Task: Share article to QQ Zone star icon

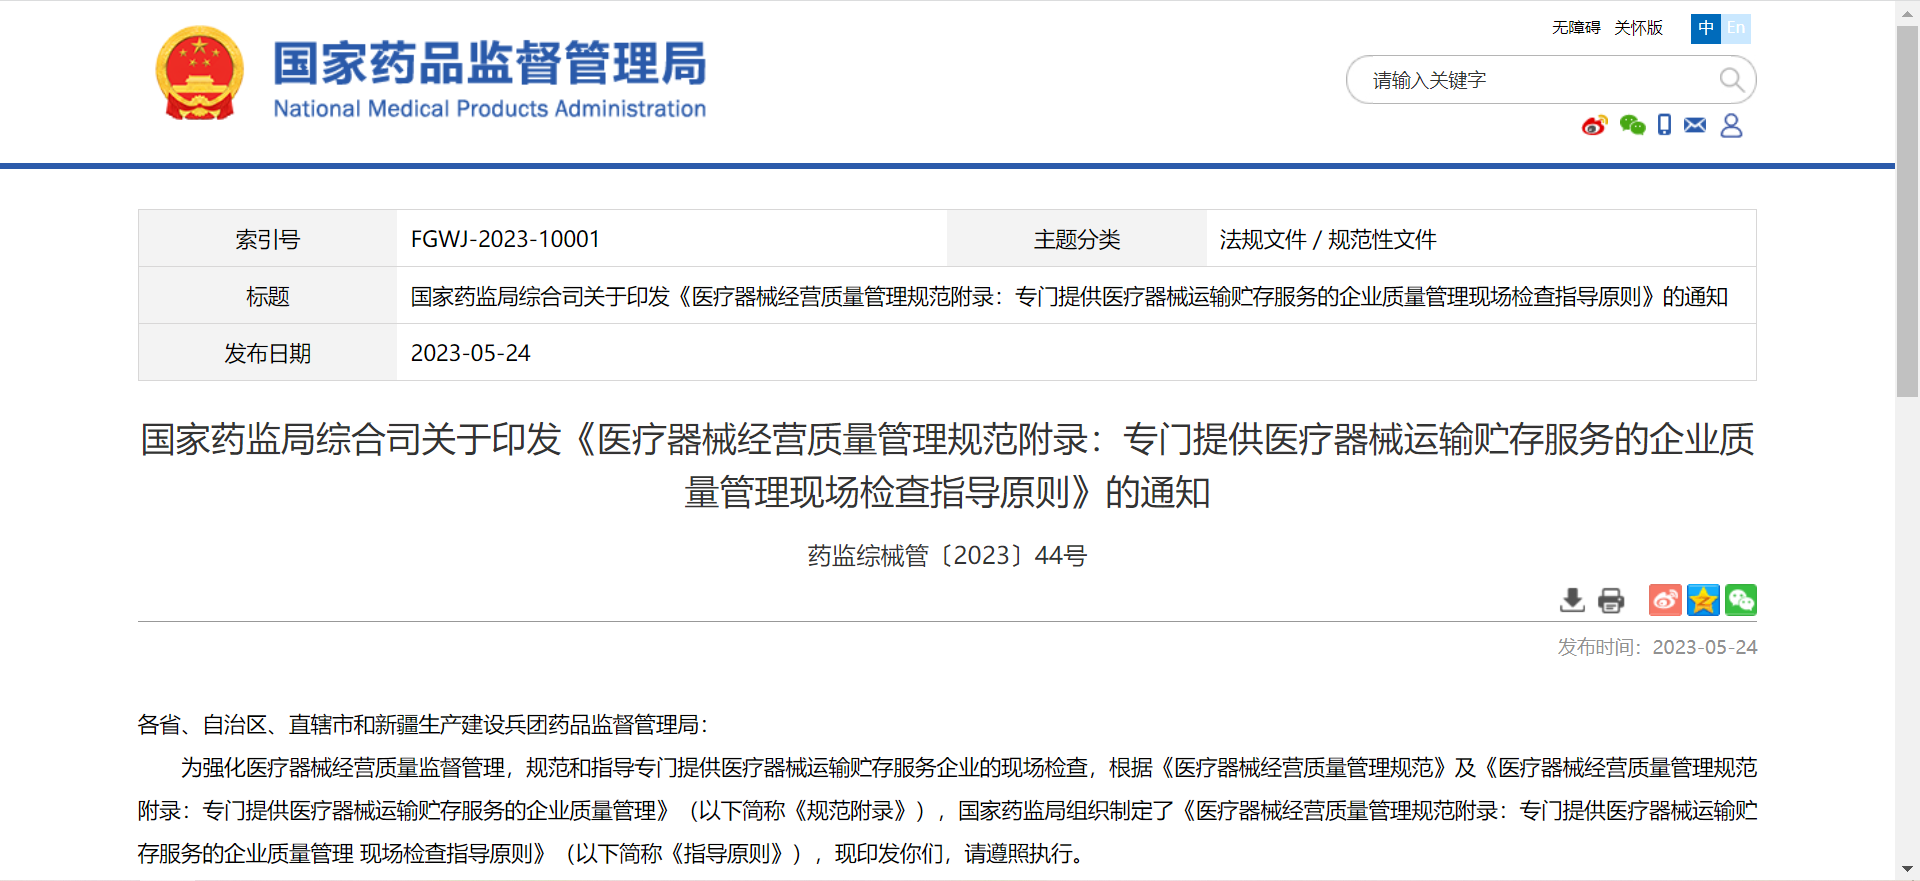Action: pyautogui.click(x=1703, y=600)
